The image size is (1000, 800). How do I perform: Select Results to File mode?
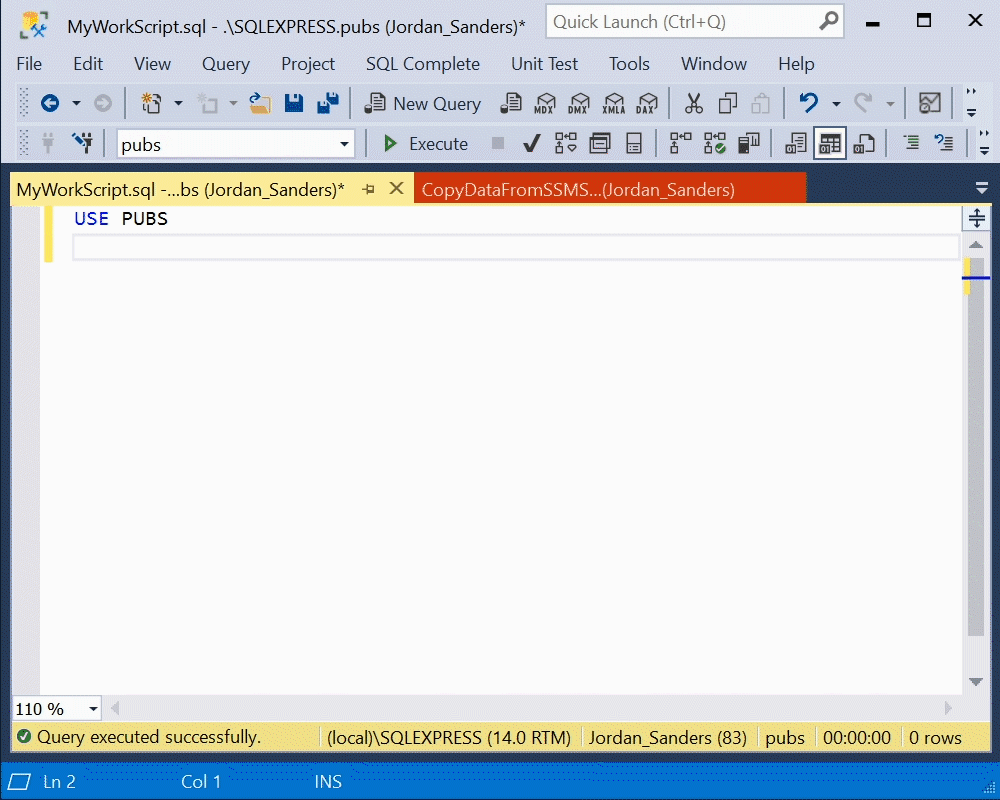click(864, 143)
